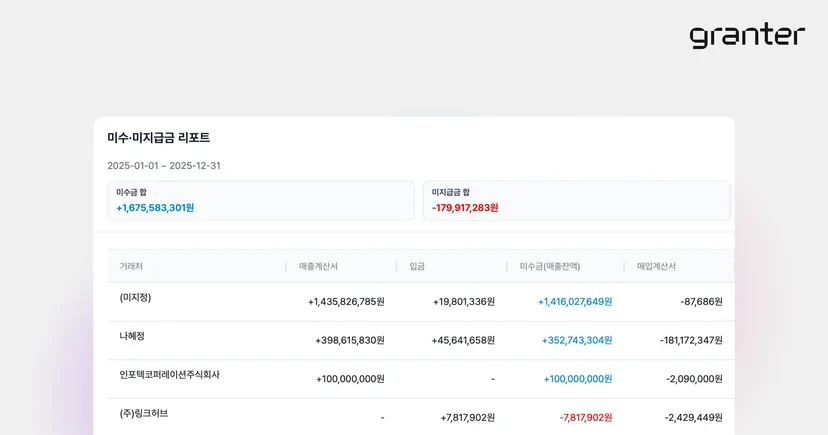The image size is (828, 435).
Task: Click the -179,917,283원 total value
Action: [465, 208]
